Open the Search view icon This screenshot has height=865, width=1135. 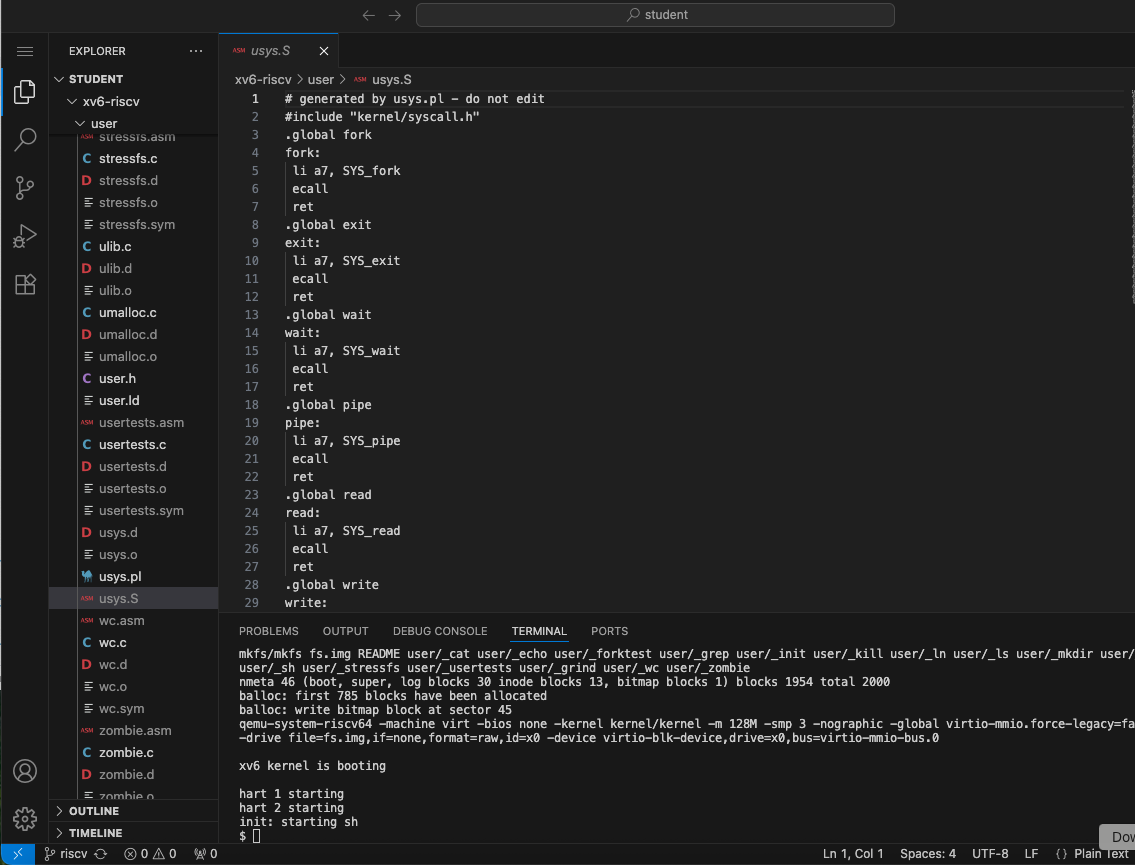[25, 140]
